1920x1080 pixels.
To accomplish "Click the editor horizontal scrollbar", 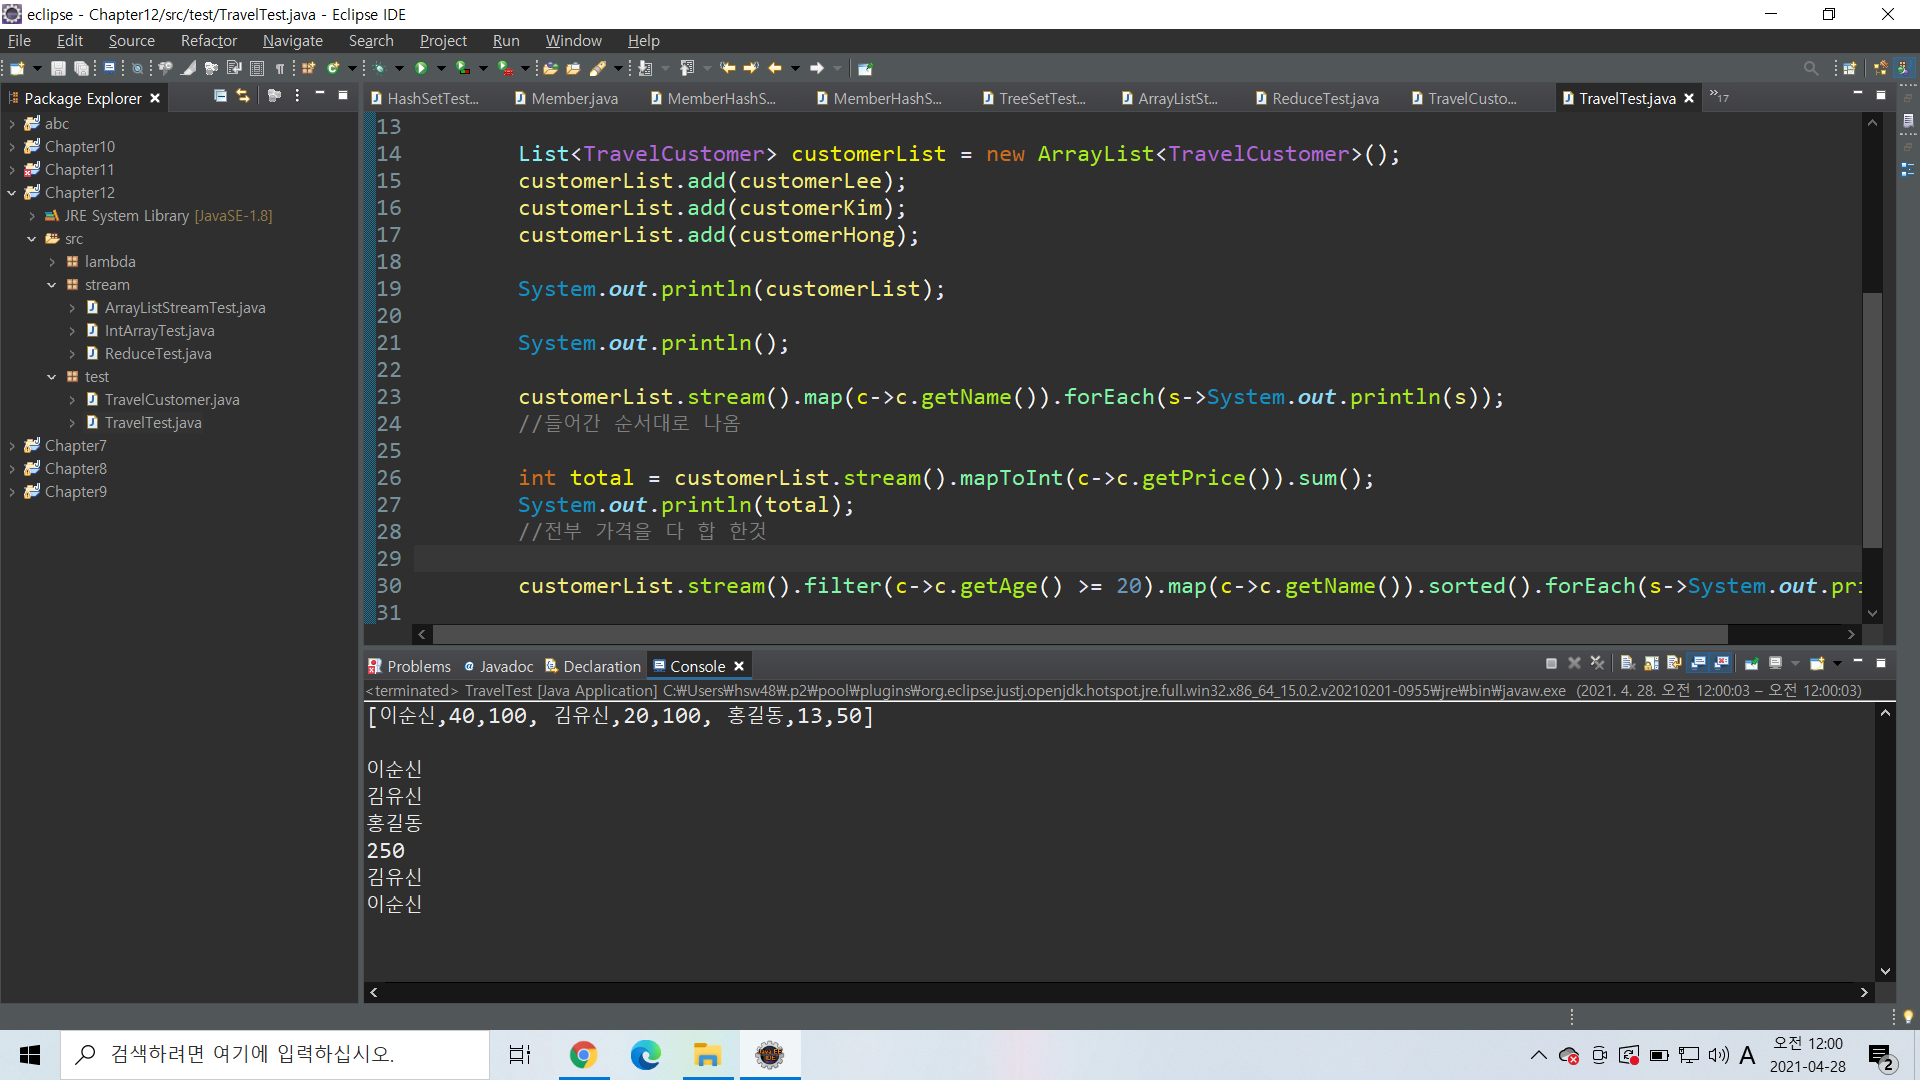I will pyautogui.click(x=1080, y=634).
